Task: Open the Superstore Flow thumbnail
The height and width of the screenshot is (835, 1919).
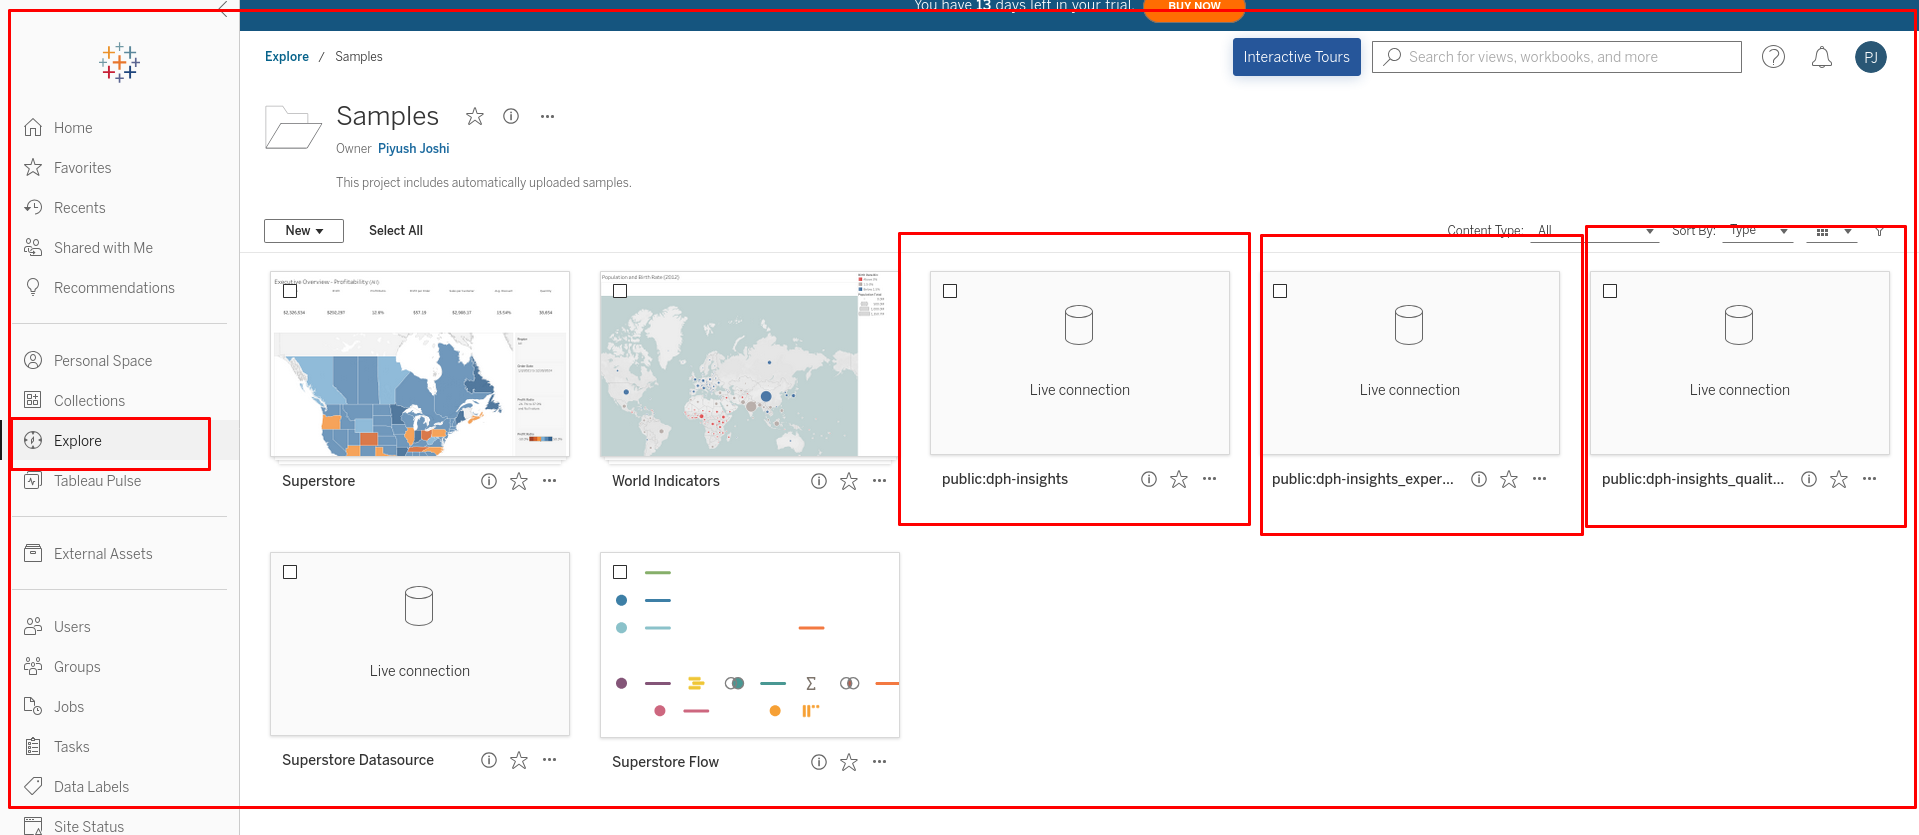Action: click(x=749, y=645)
